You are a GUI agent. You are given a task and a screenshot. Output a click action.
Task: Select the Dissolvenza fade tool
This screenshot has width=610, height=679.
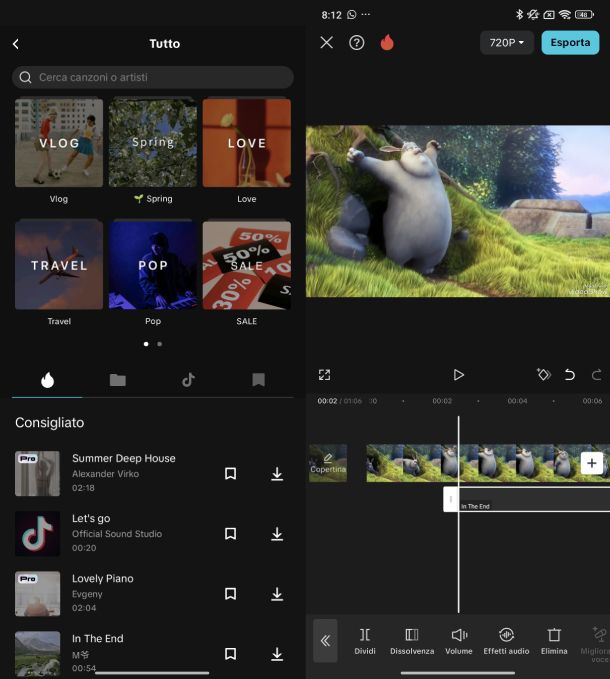(x=412, y=641)
